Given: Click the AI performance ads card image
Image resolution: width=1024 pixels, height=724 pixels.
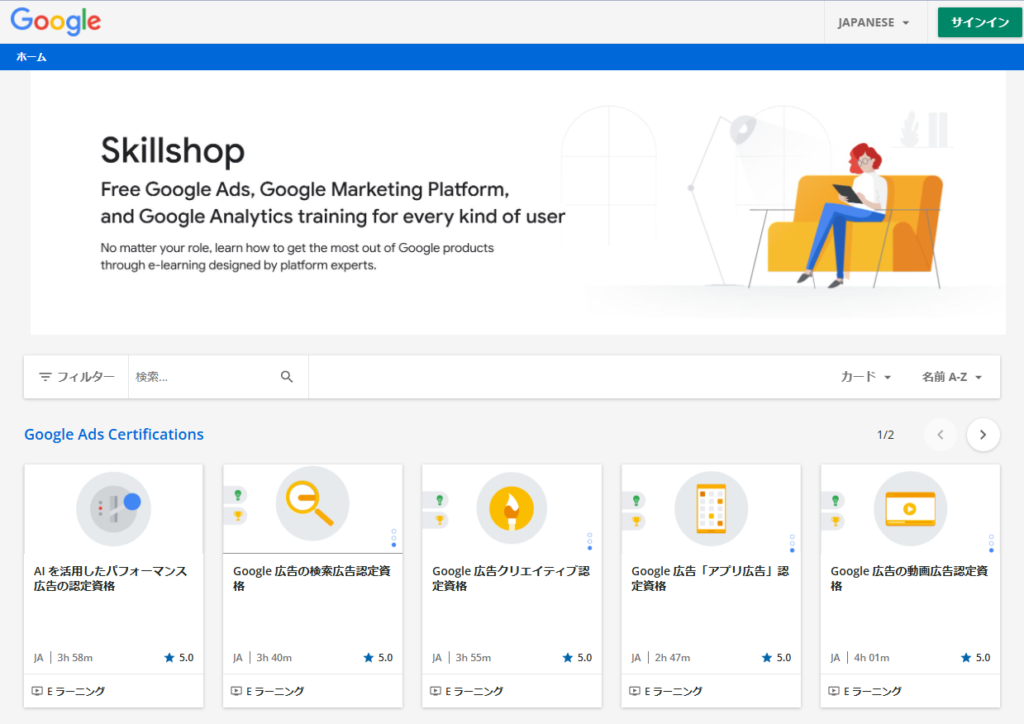Looking at the screenshot, I should click(x=114, y=509).
